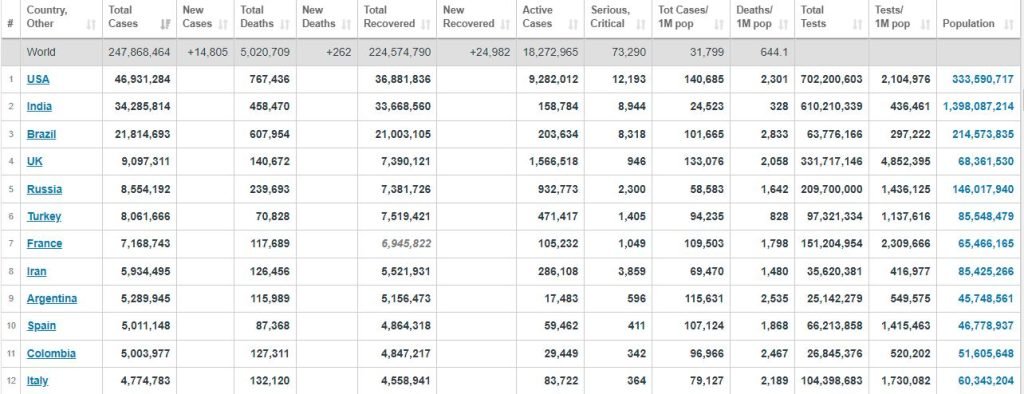Click the Tests/1M pop sort arrows
This screenshot has width=1024, height=394.
[x=925, y=24]
